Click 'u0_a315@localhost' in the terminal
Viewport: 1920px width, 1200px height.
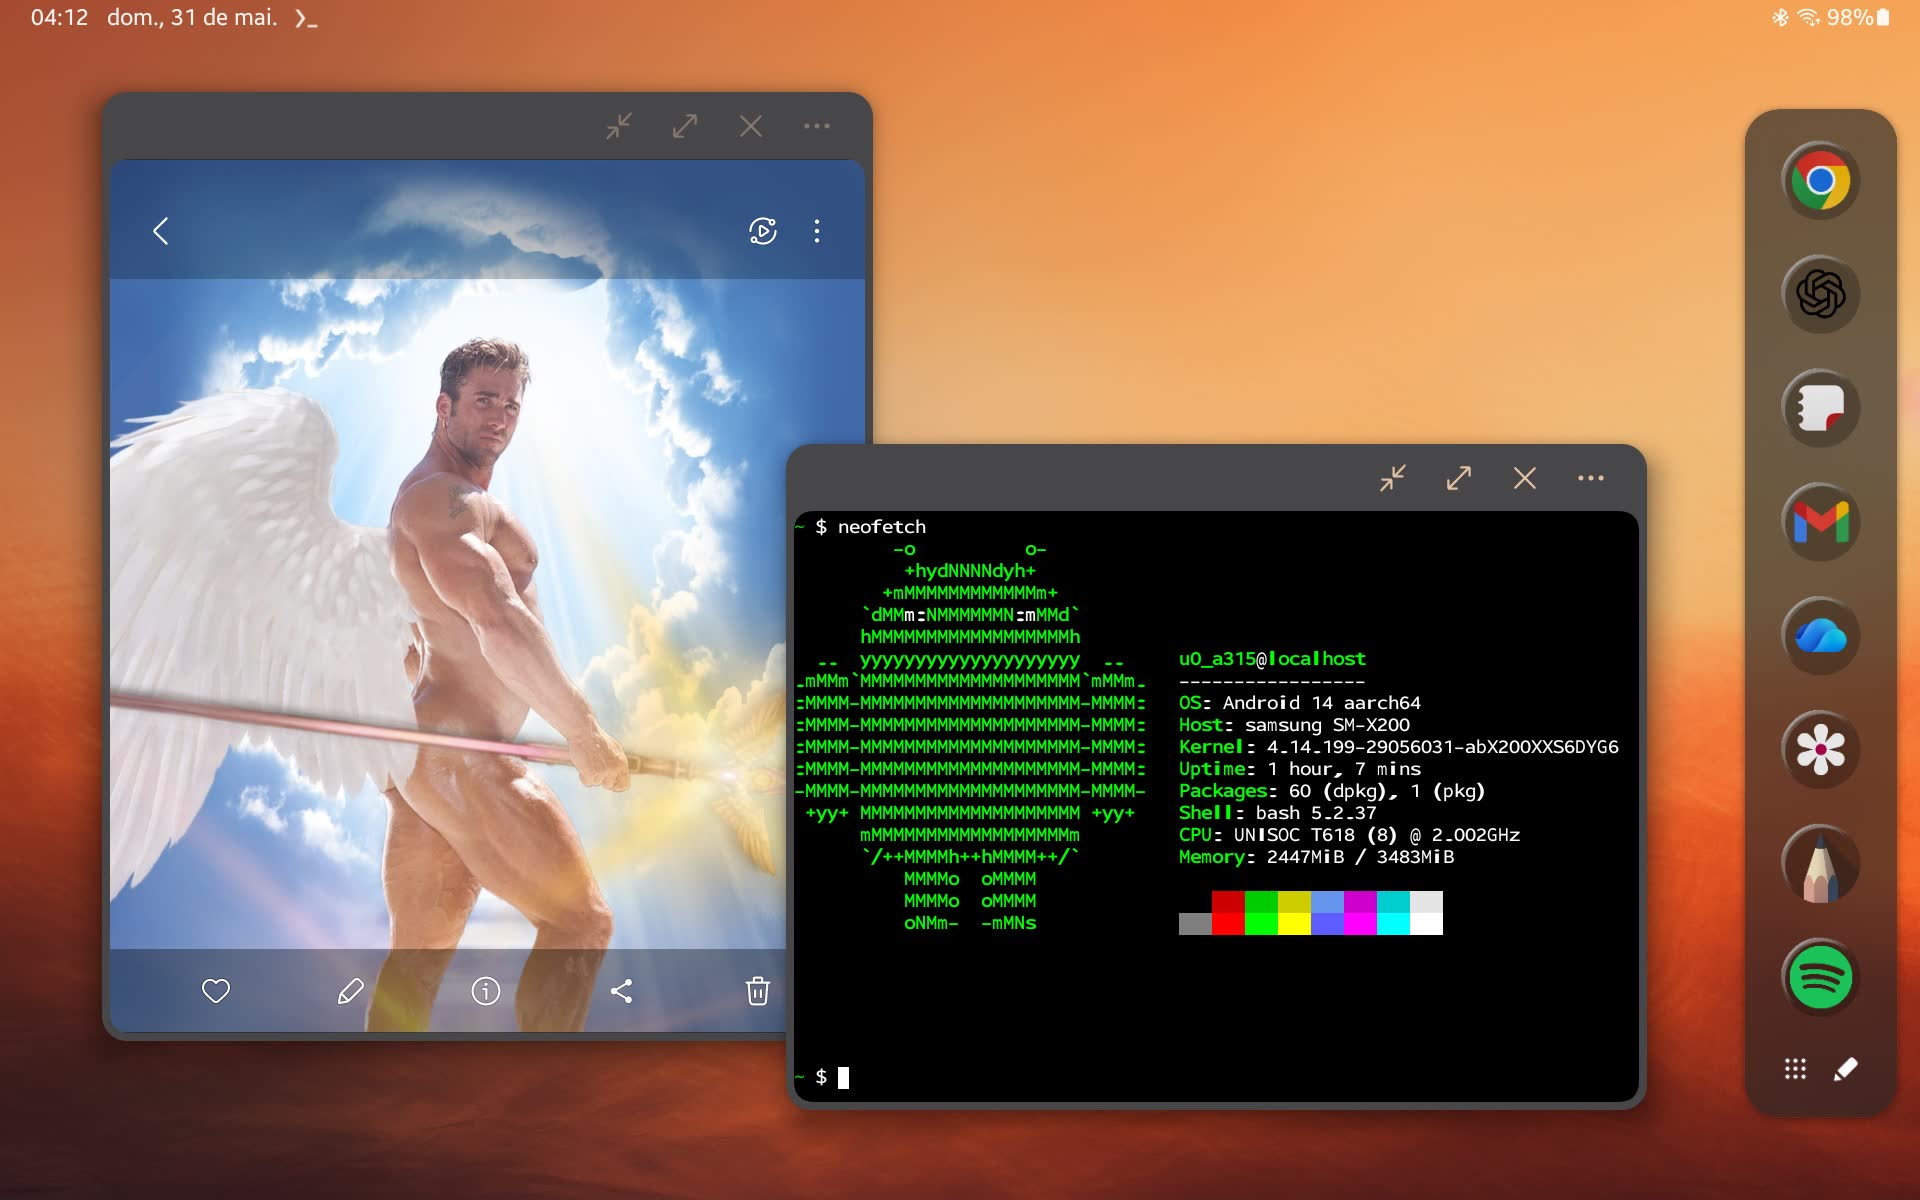1272,659
